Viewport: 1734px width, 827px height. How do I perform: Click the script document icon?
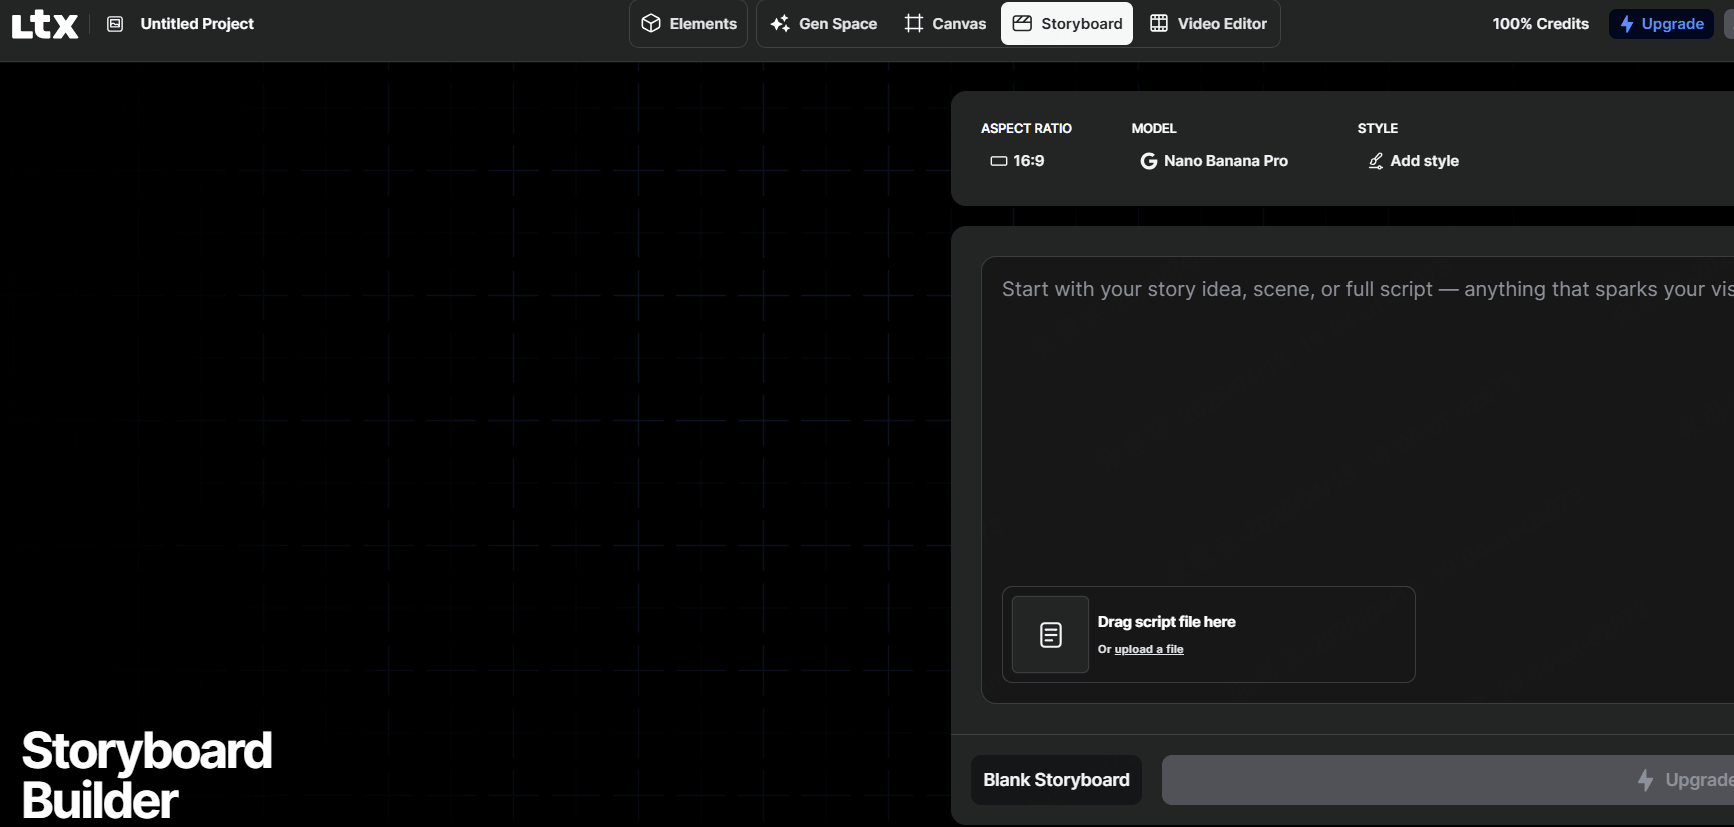click(1050, 635)
